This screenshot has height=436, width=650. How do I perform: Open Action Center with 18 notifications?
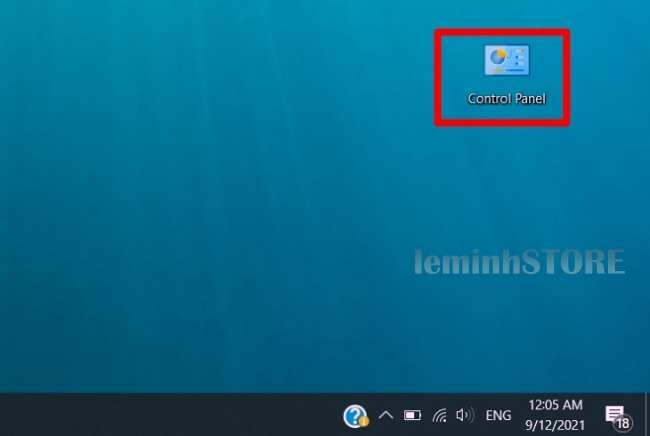coord(618,416)
